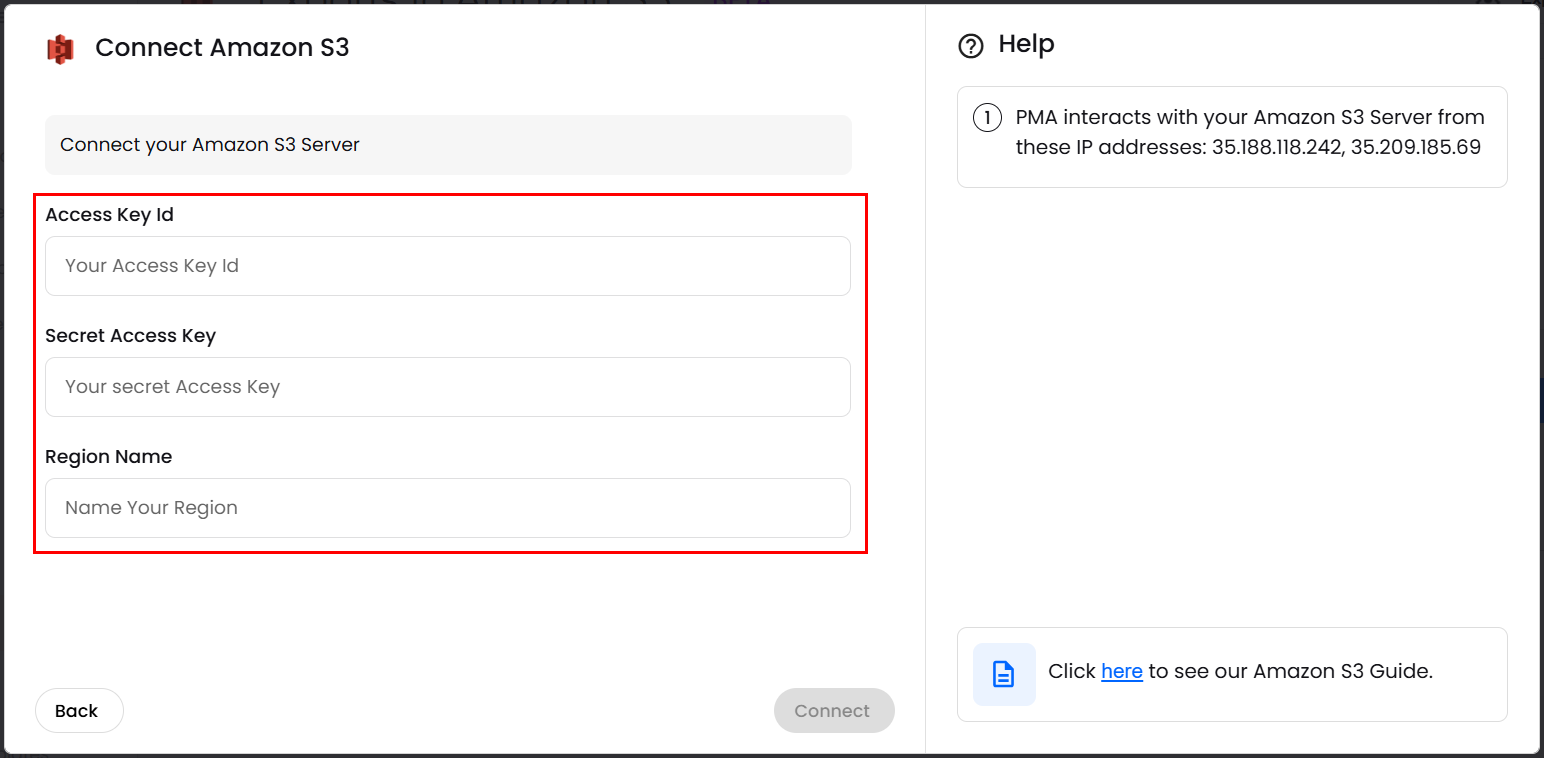The width and height of the screenshot is (1544, 758).
Task: Click the Amazon S3 logo icon
Action: [61, 49]
